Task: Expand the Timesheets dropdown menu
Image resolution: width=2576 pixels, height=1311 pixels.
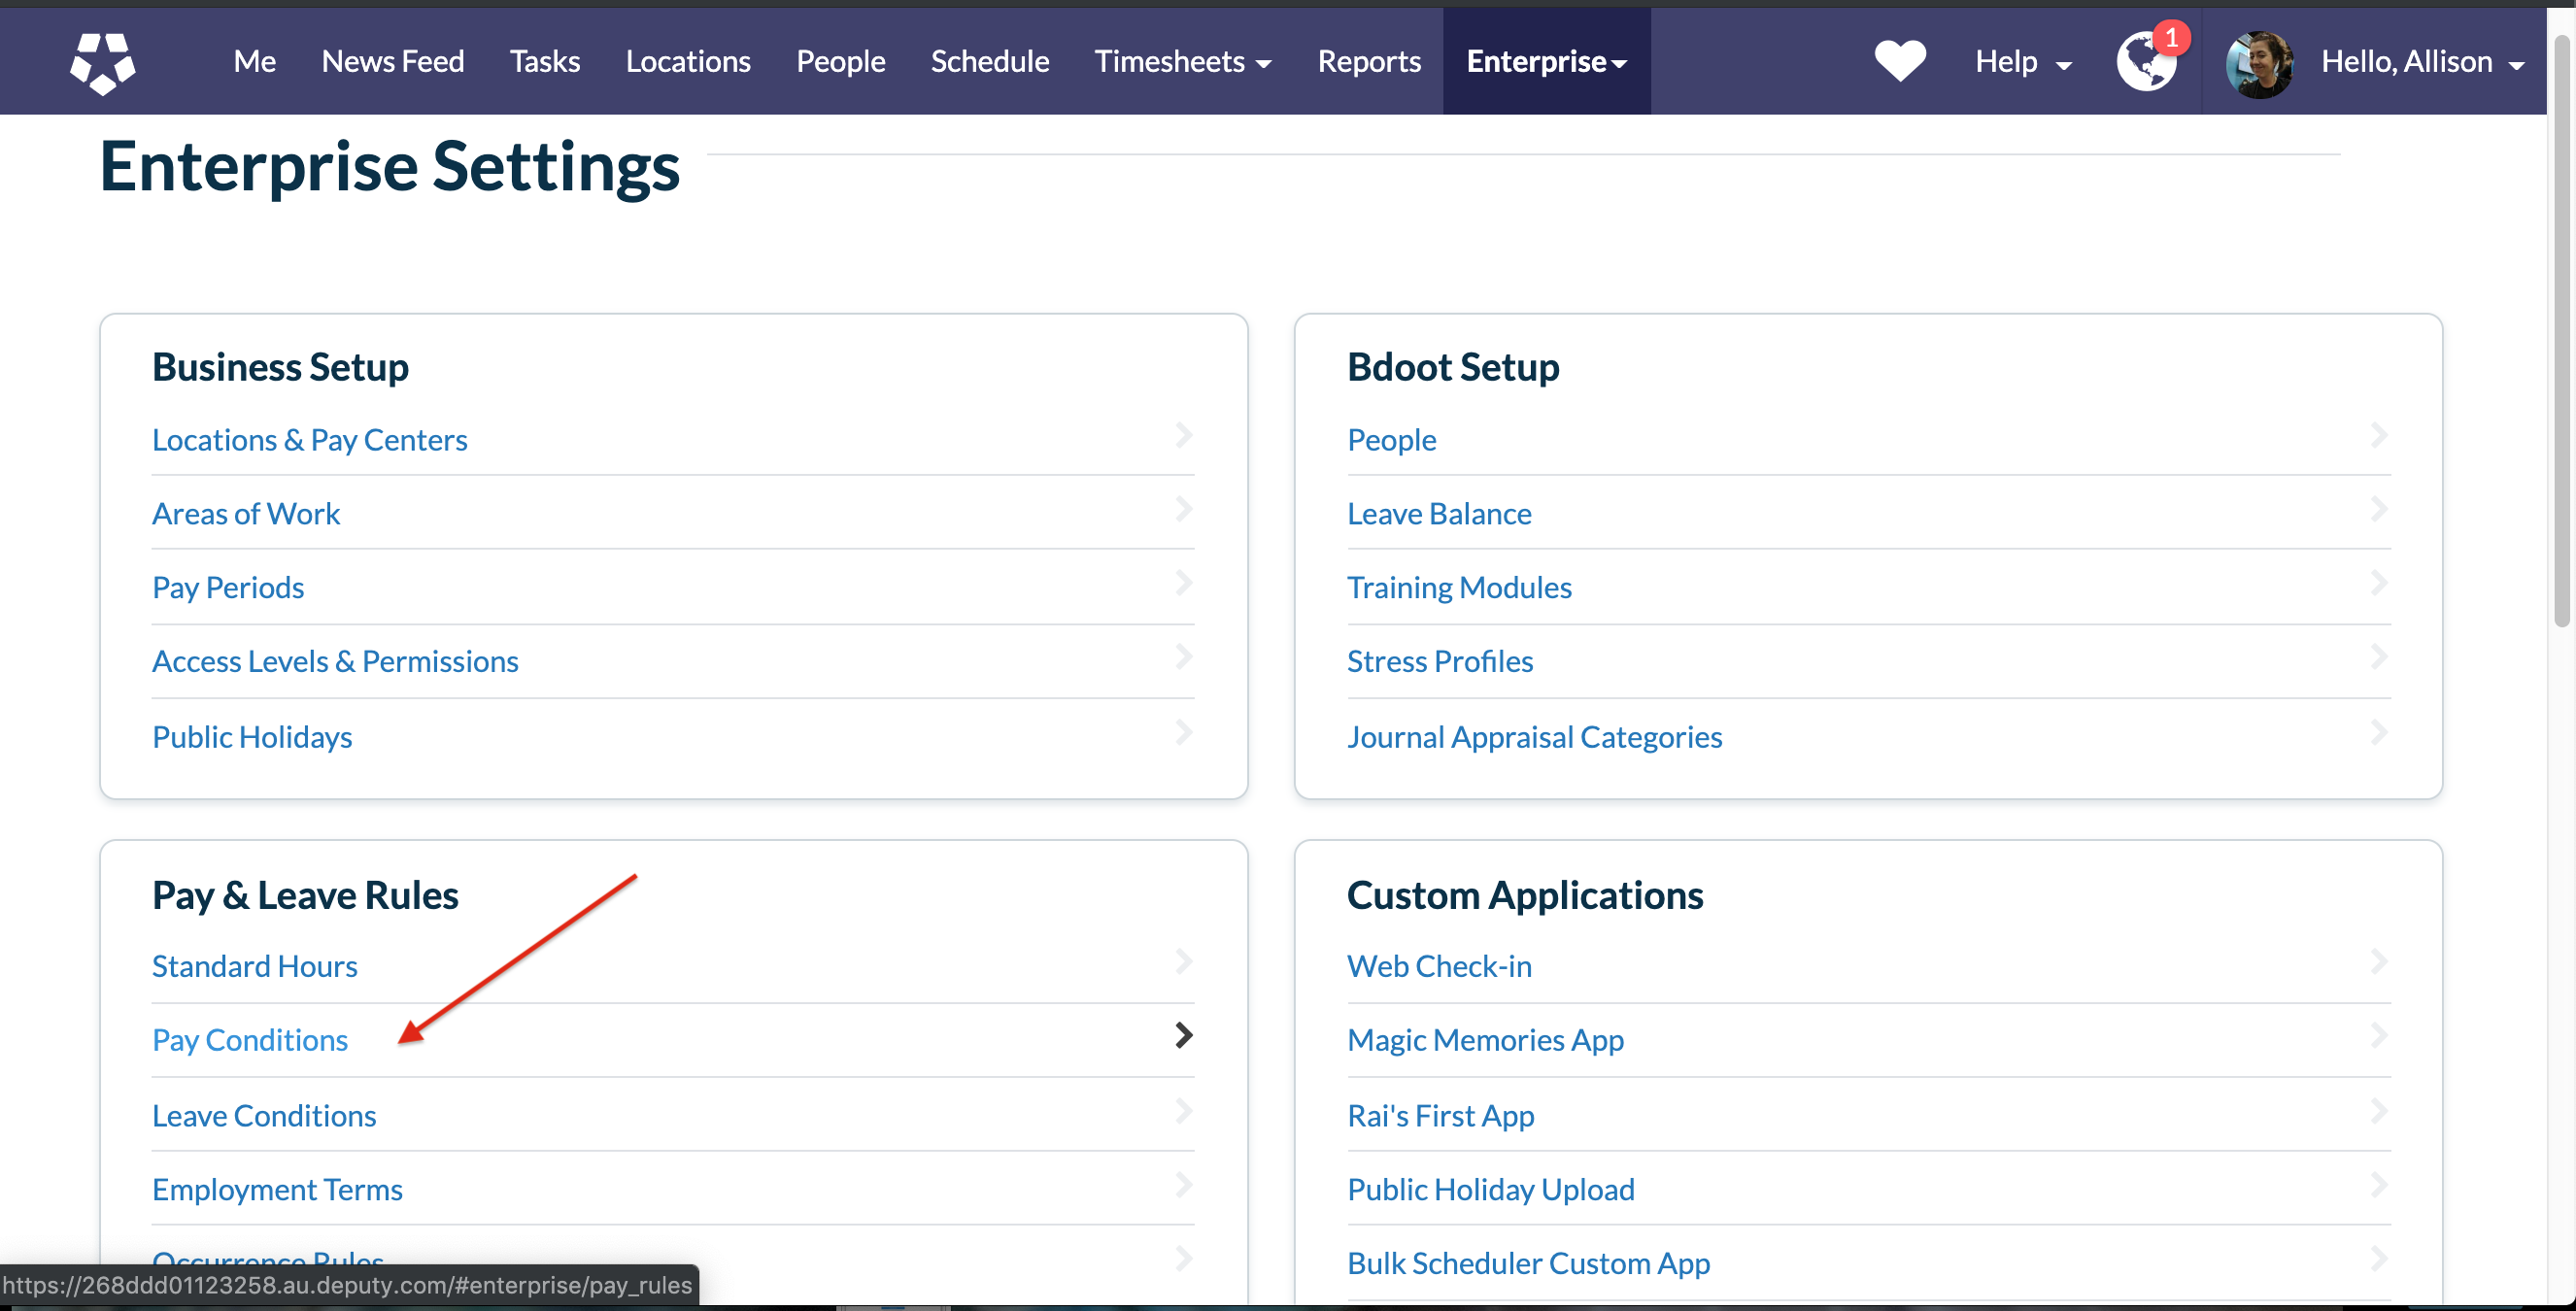Action: tap(1182, 62)
